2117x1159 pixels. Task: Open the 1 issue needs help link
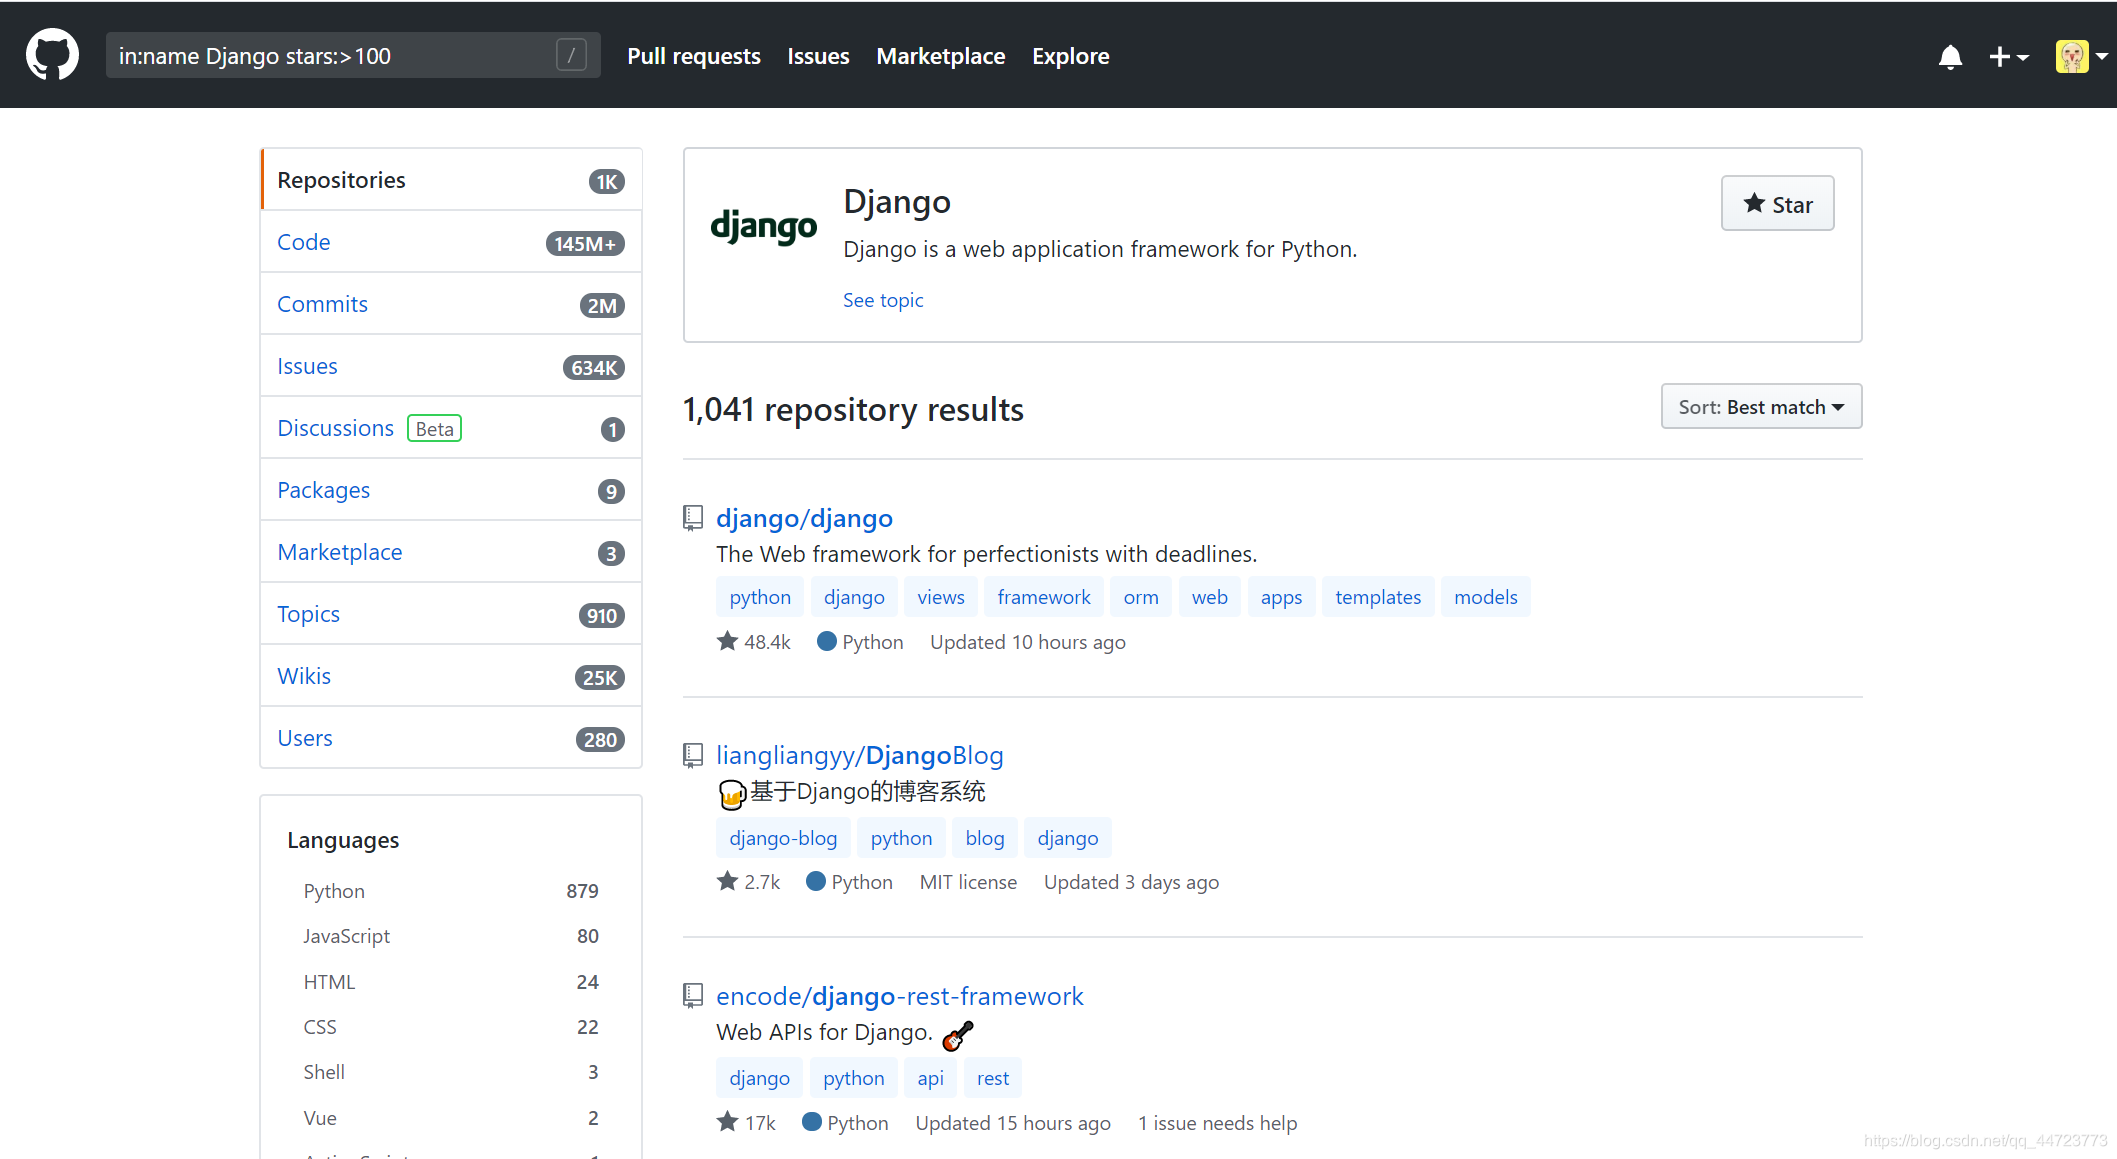(1217, 1123)
